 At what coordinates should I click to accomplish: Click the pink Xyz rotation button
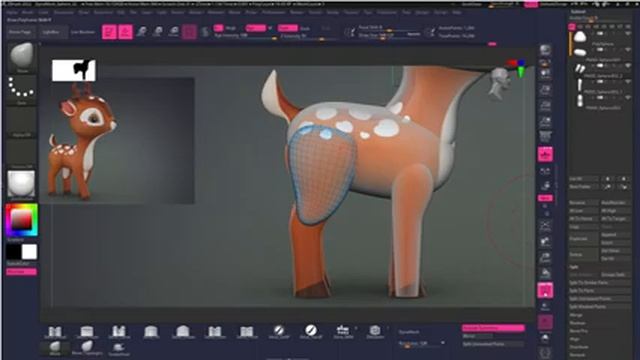pyautogui.click(x=545, y=198)
